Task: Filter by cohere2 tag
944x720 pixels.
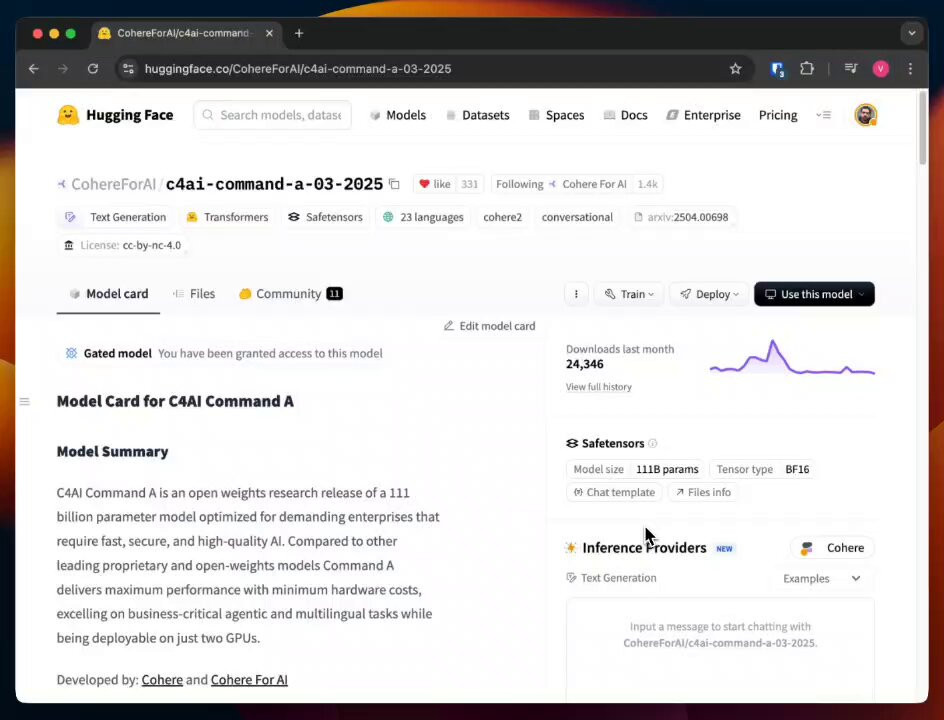Action: tap(503, 217)
